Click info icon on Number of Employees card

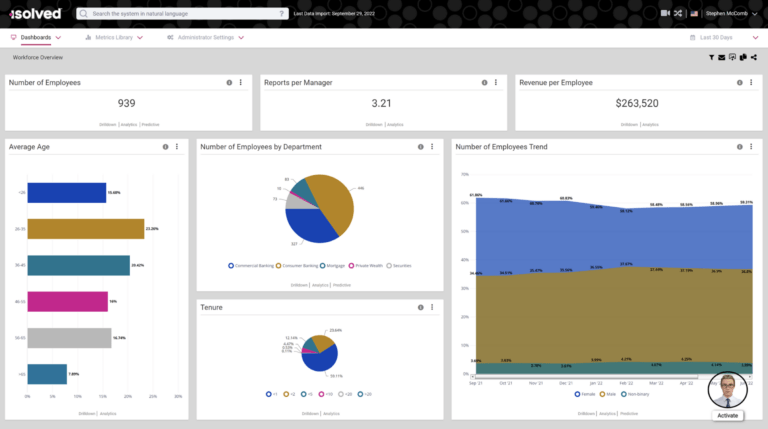[x=229, y=83]
